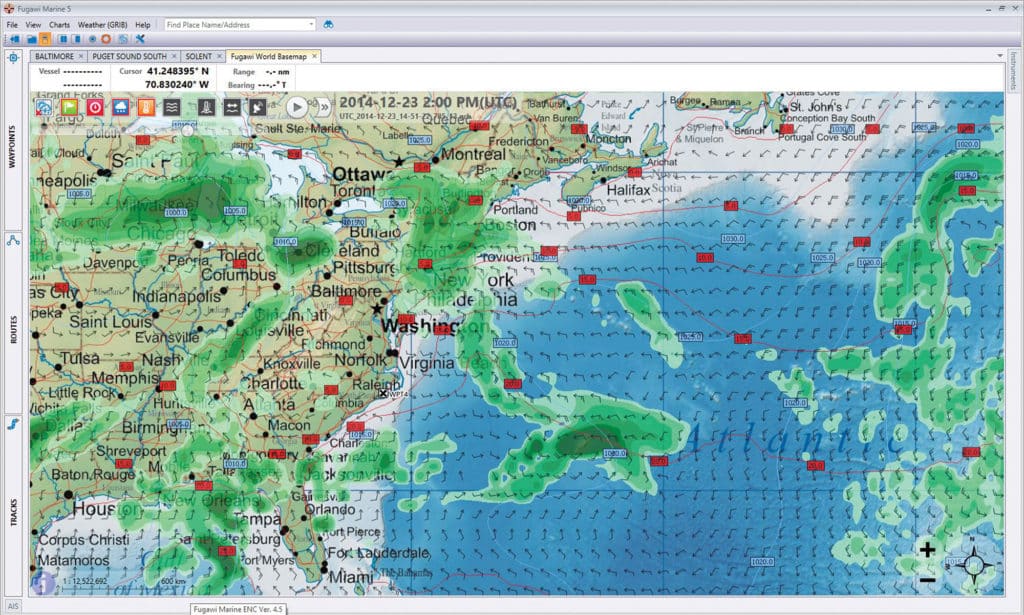Click the highlighted orange toolbar icon
The height and width of the screenshot is (615, 1024).
click(44, 39)
